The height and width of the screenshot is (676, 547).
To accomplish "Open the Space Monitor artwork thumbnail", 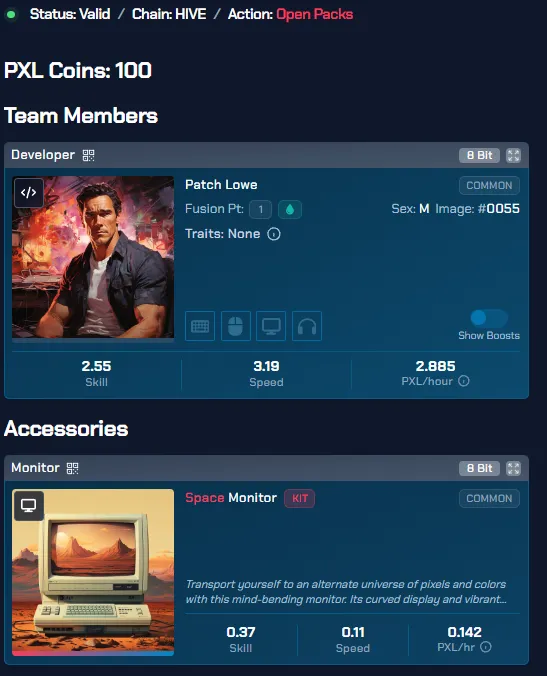I will point(93,572).
